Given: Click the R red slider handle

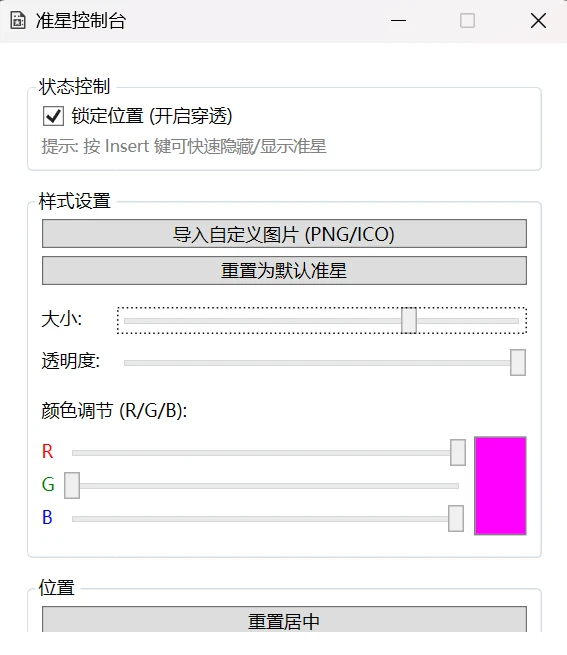Looking at the screenshot, I should point(458,452).
